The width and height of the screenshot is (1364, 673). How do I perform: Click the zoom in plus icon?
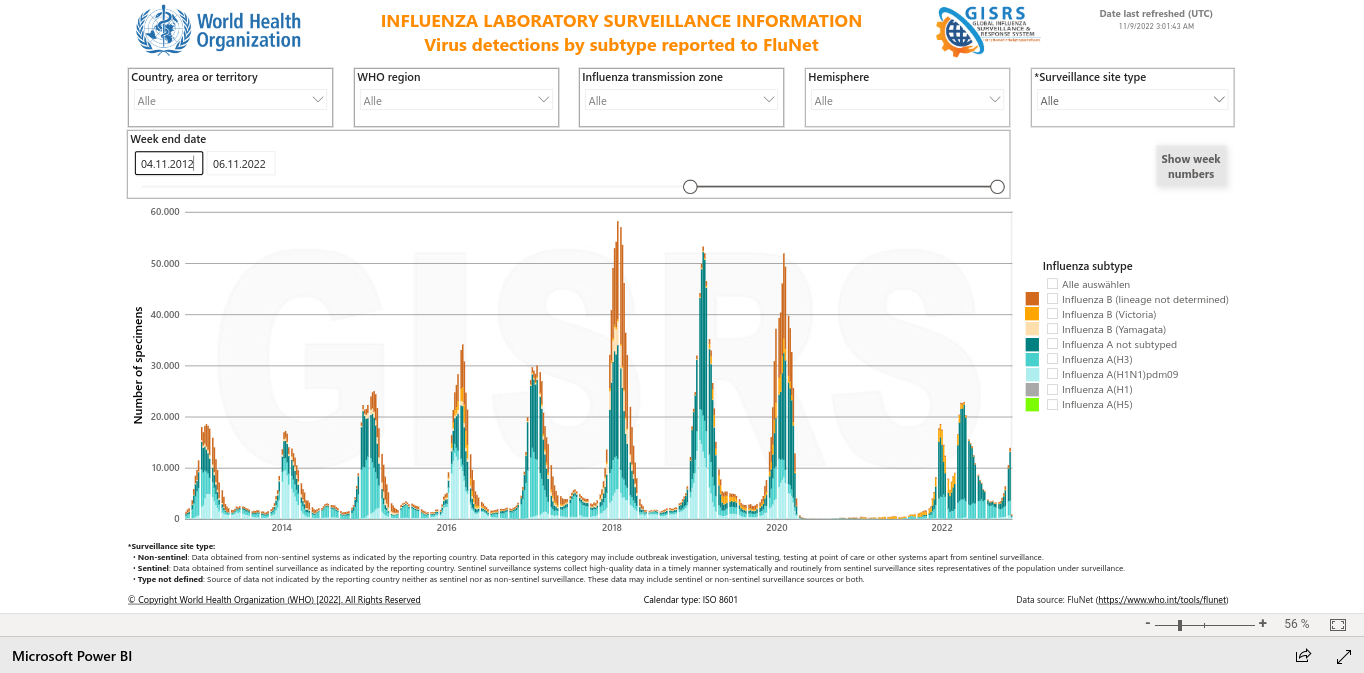(x=1263, y=624)
